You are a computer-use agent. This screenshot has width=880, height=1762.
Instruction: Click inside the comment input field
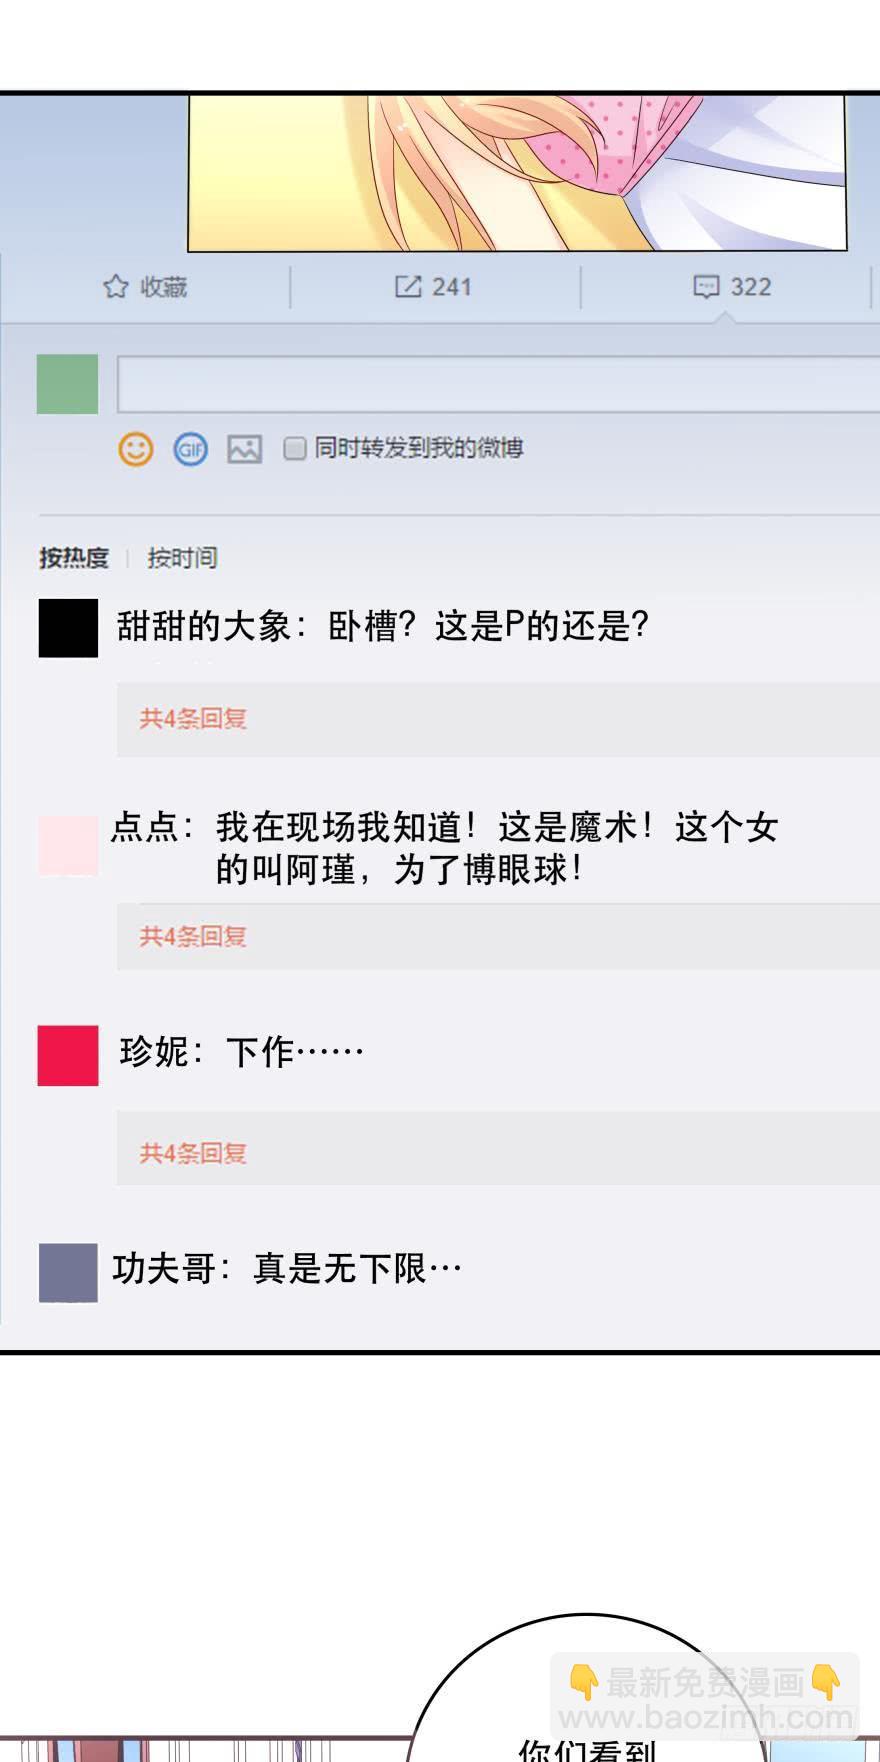point(498,384)
